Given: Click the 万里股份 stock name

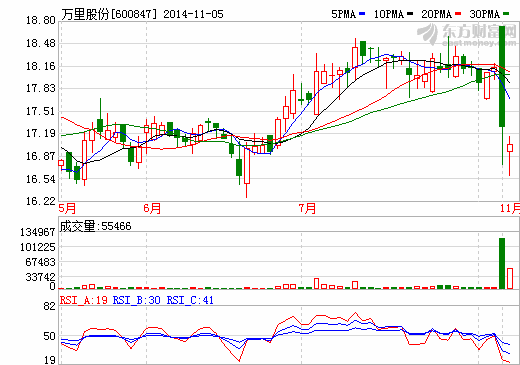Looking at the screenshot, I should pyautogui.click(x=85, y=14).
